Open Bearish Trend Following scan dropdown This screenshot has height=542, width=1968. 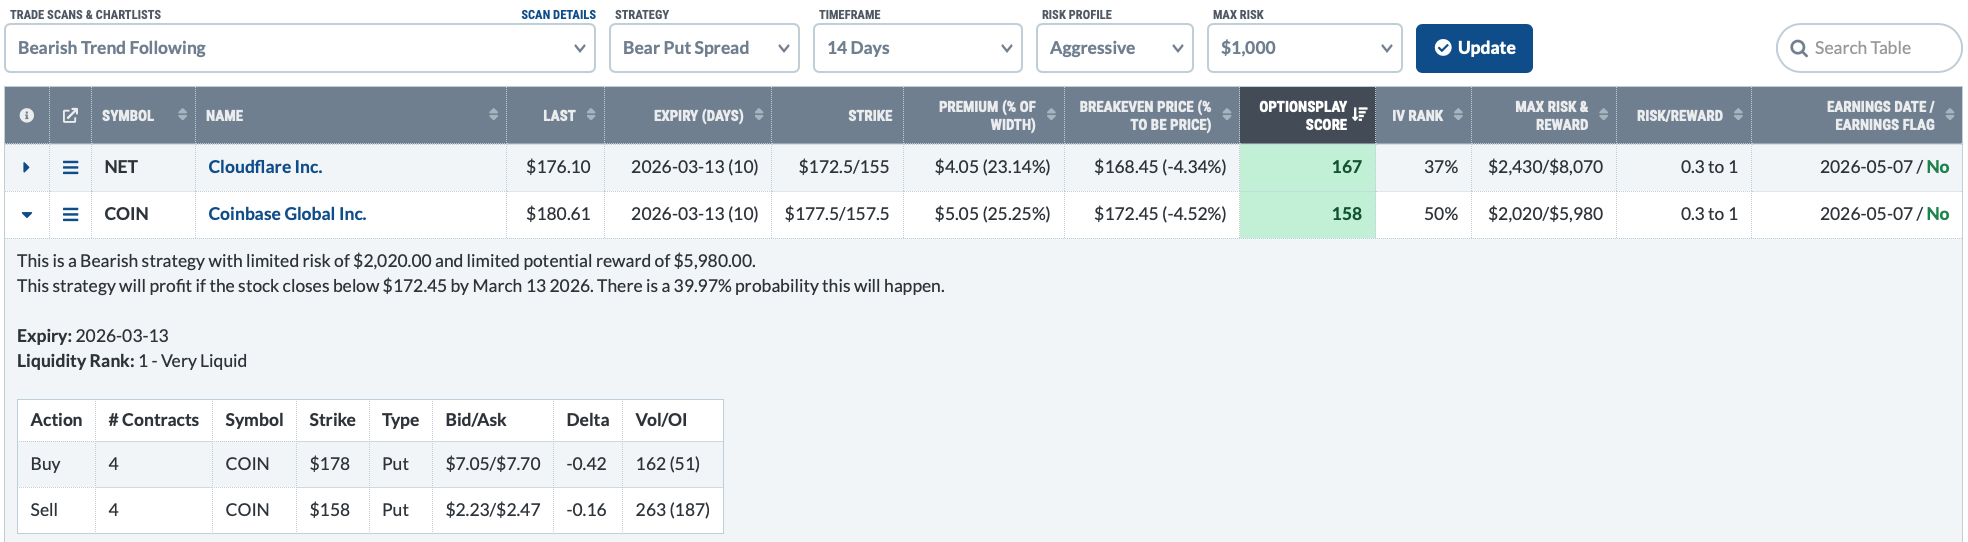coord(300,48)
